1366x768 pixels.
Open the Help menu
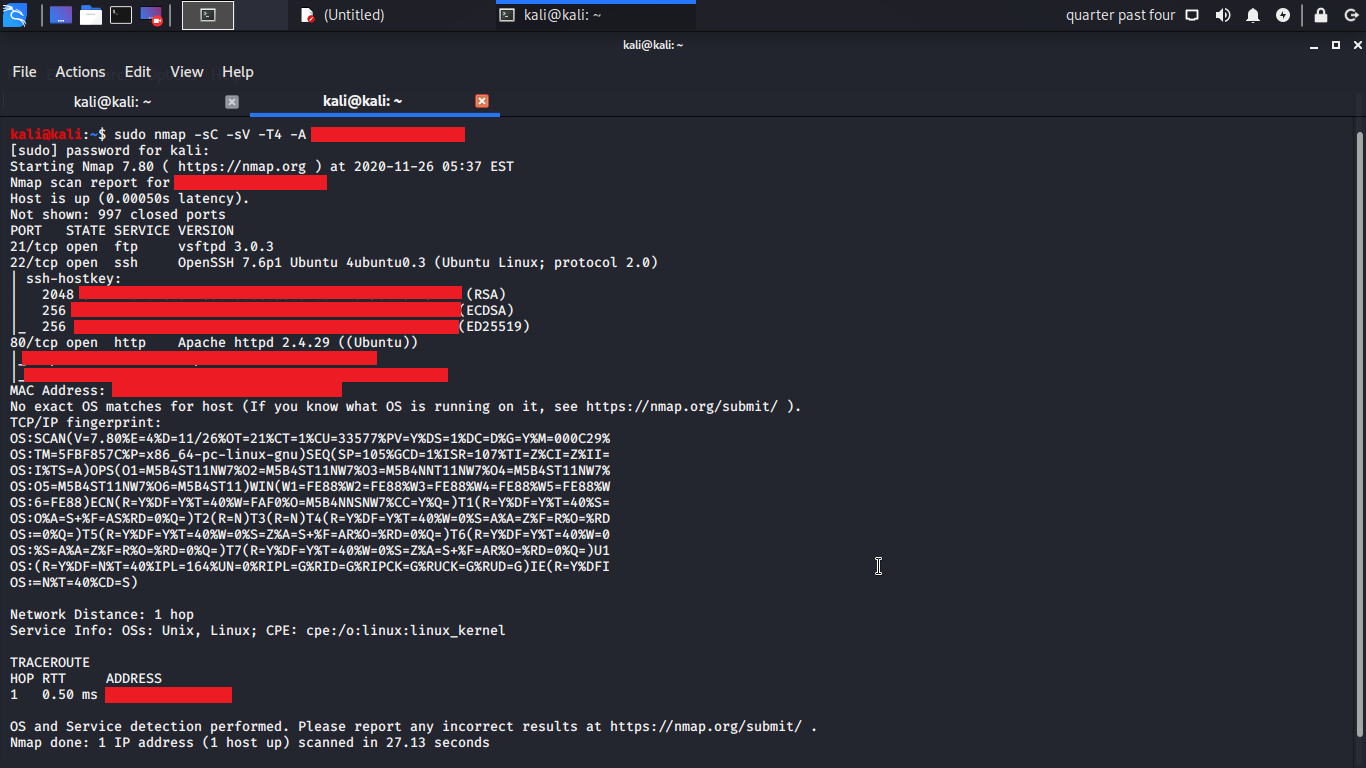(x=238, y=72)
